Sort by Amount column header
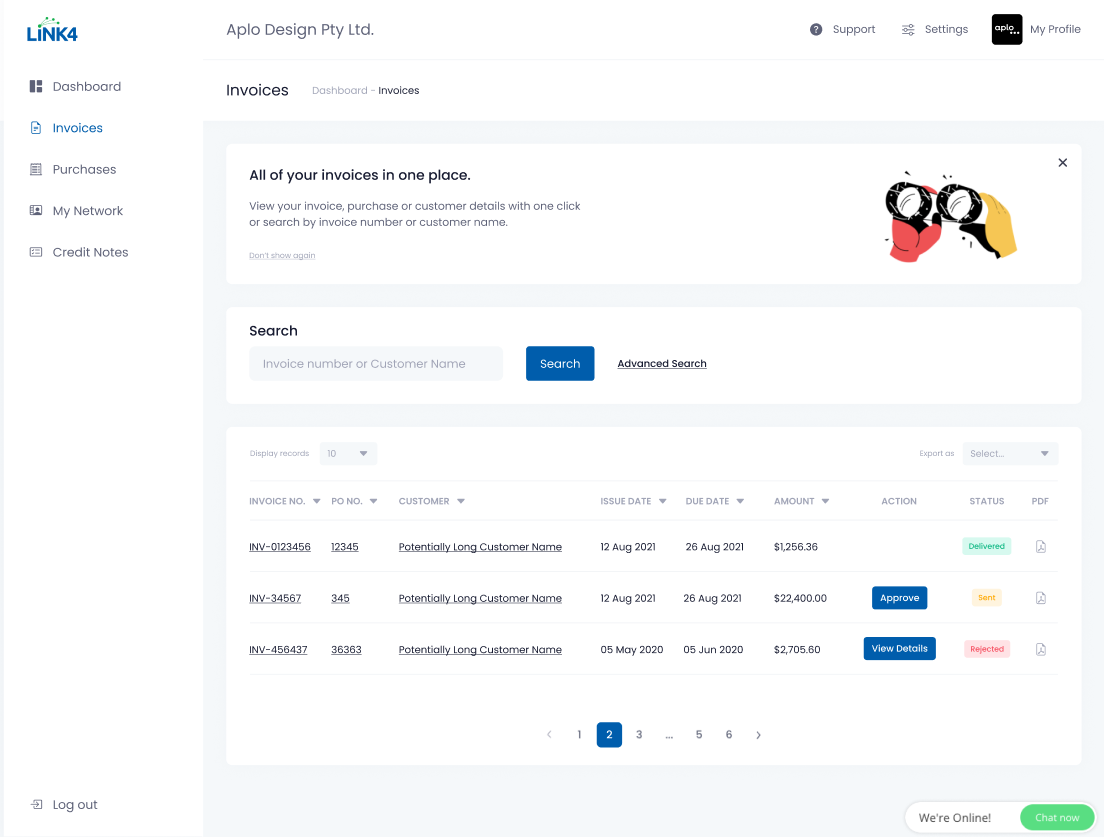This screenshot has width=1104, height=840. coord(801,501)
